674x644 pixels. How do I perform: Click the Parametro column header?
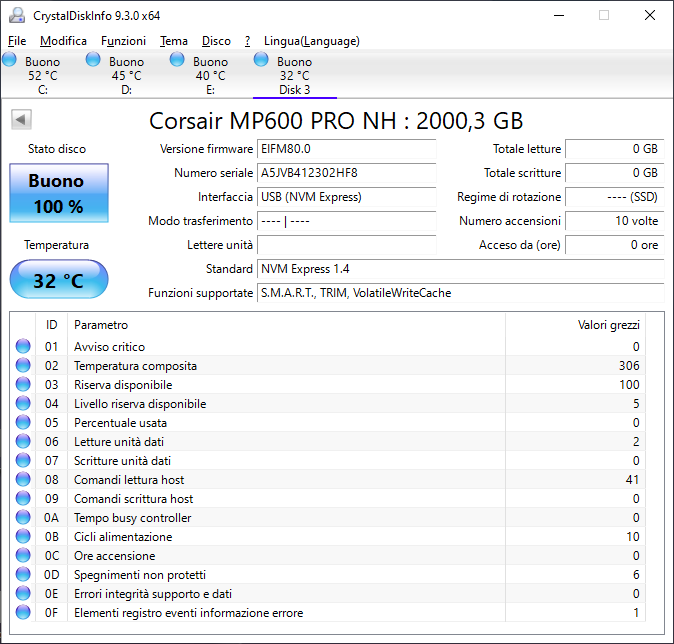coord(286,325)
